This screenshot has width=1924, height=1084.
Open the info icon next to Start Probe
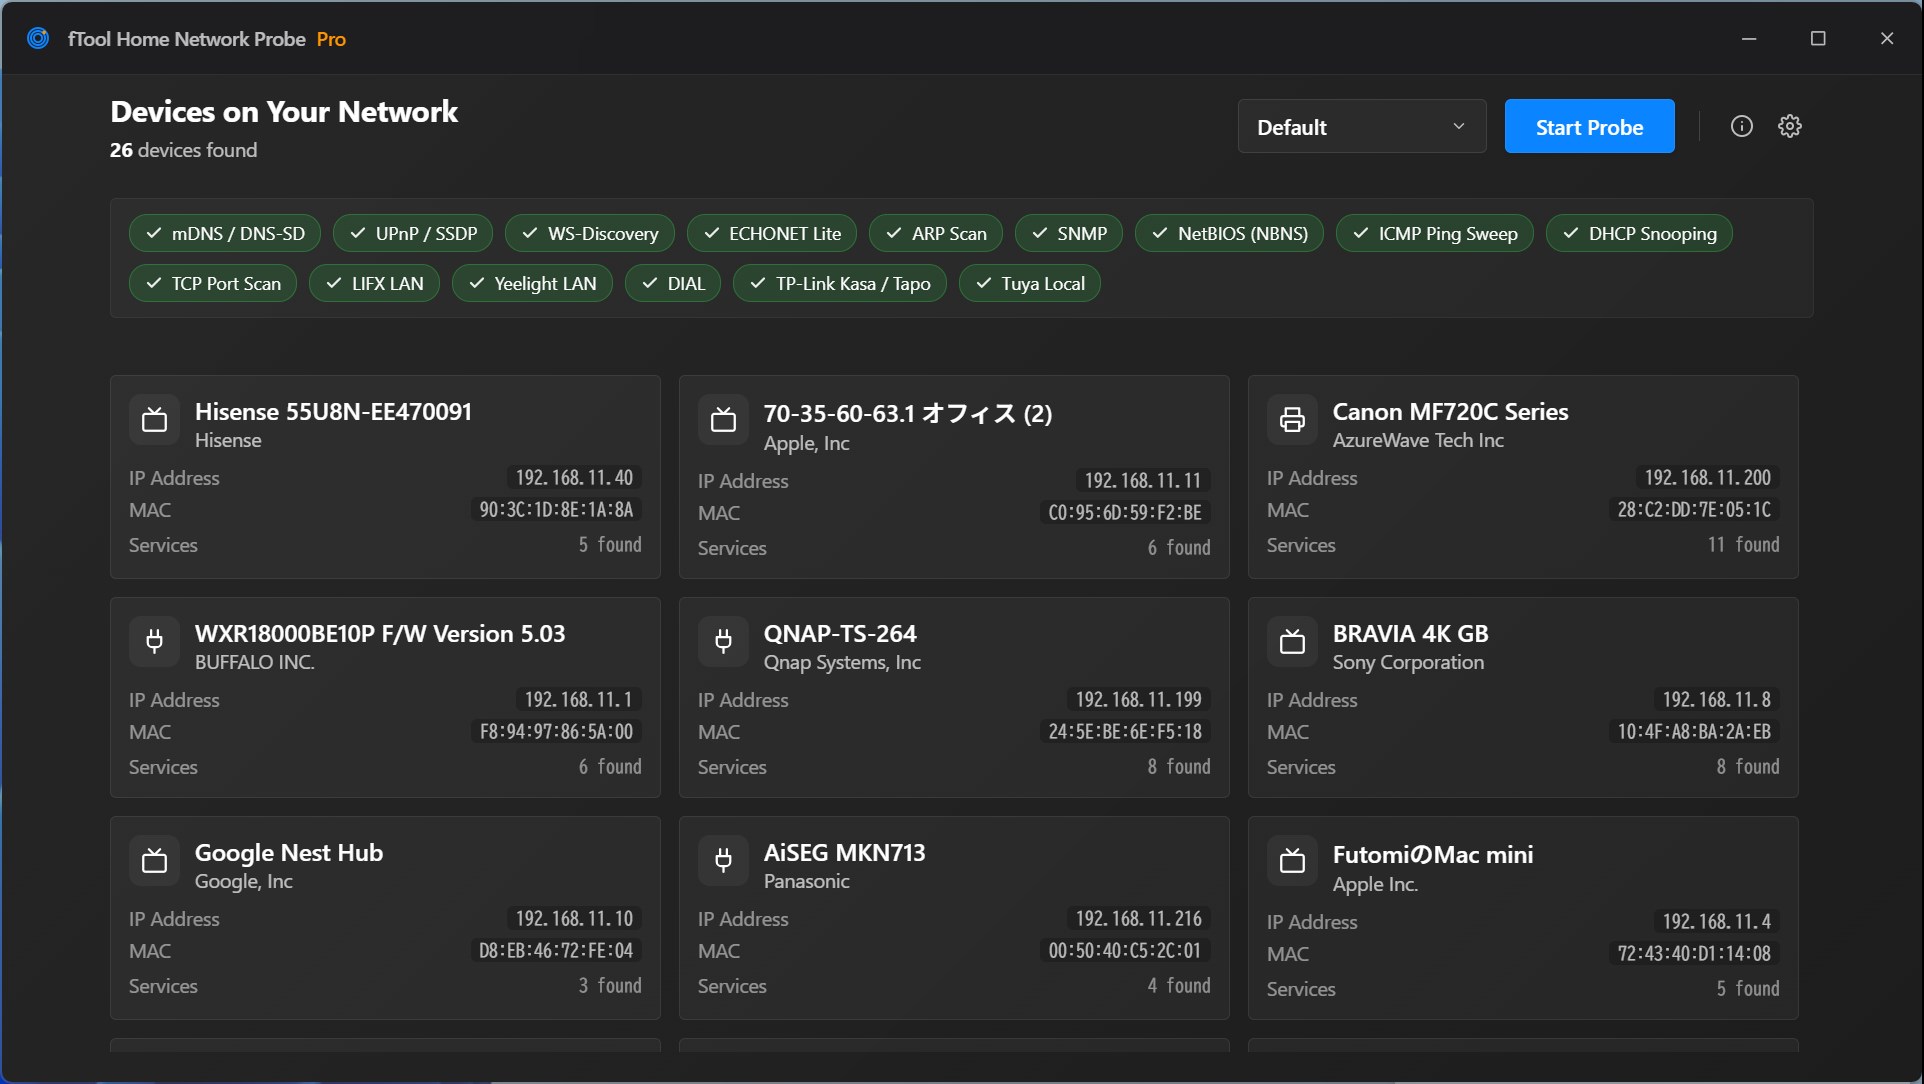click(x=1741, y=126)
